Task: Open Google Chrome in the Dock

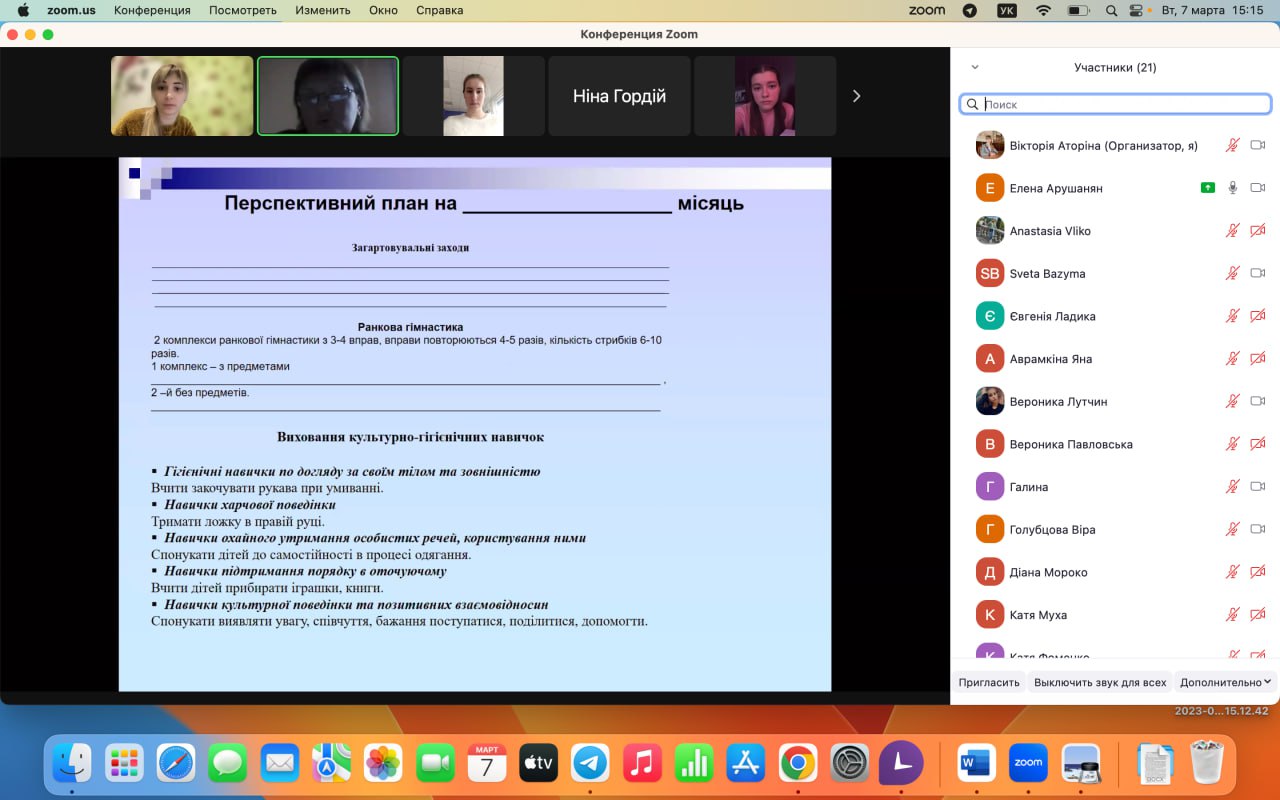Action: pos(798,763)
